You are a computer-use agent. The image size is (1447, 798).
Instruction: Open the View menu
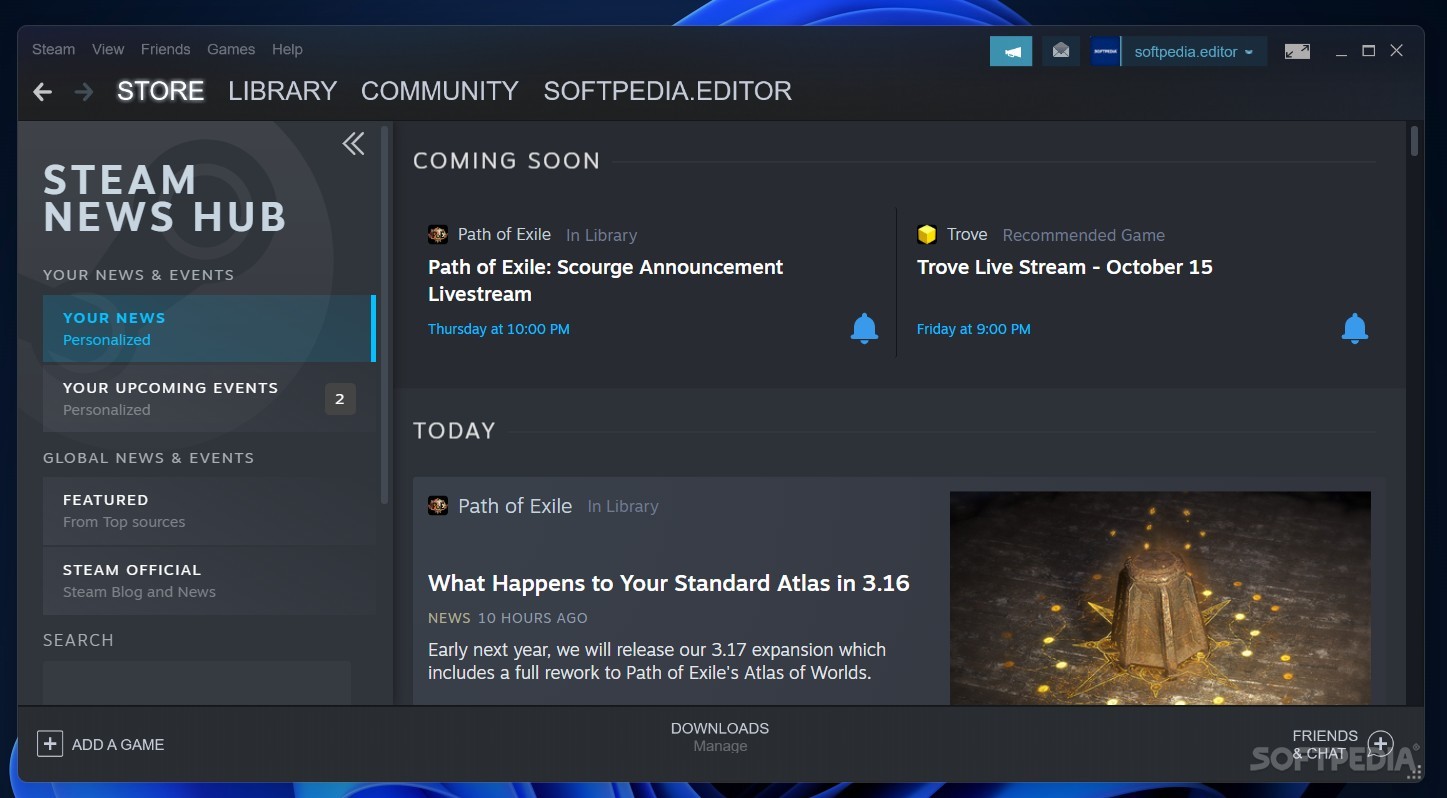point(108,49)
